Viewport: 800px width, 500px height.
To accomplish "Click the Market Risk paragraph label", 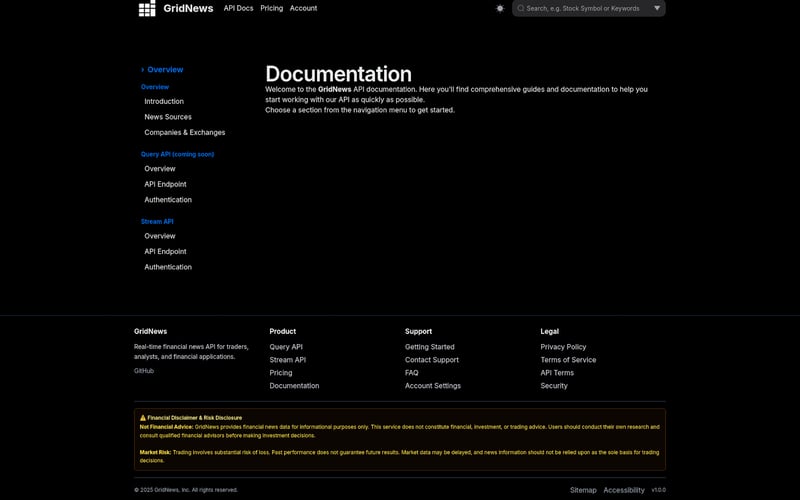I will 155,453.
